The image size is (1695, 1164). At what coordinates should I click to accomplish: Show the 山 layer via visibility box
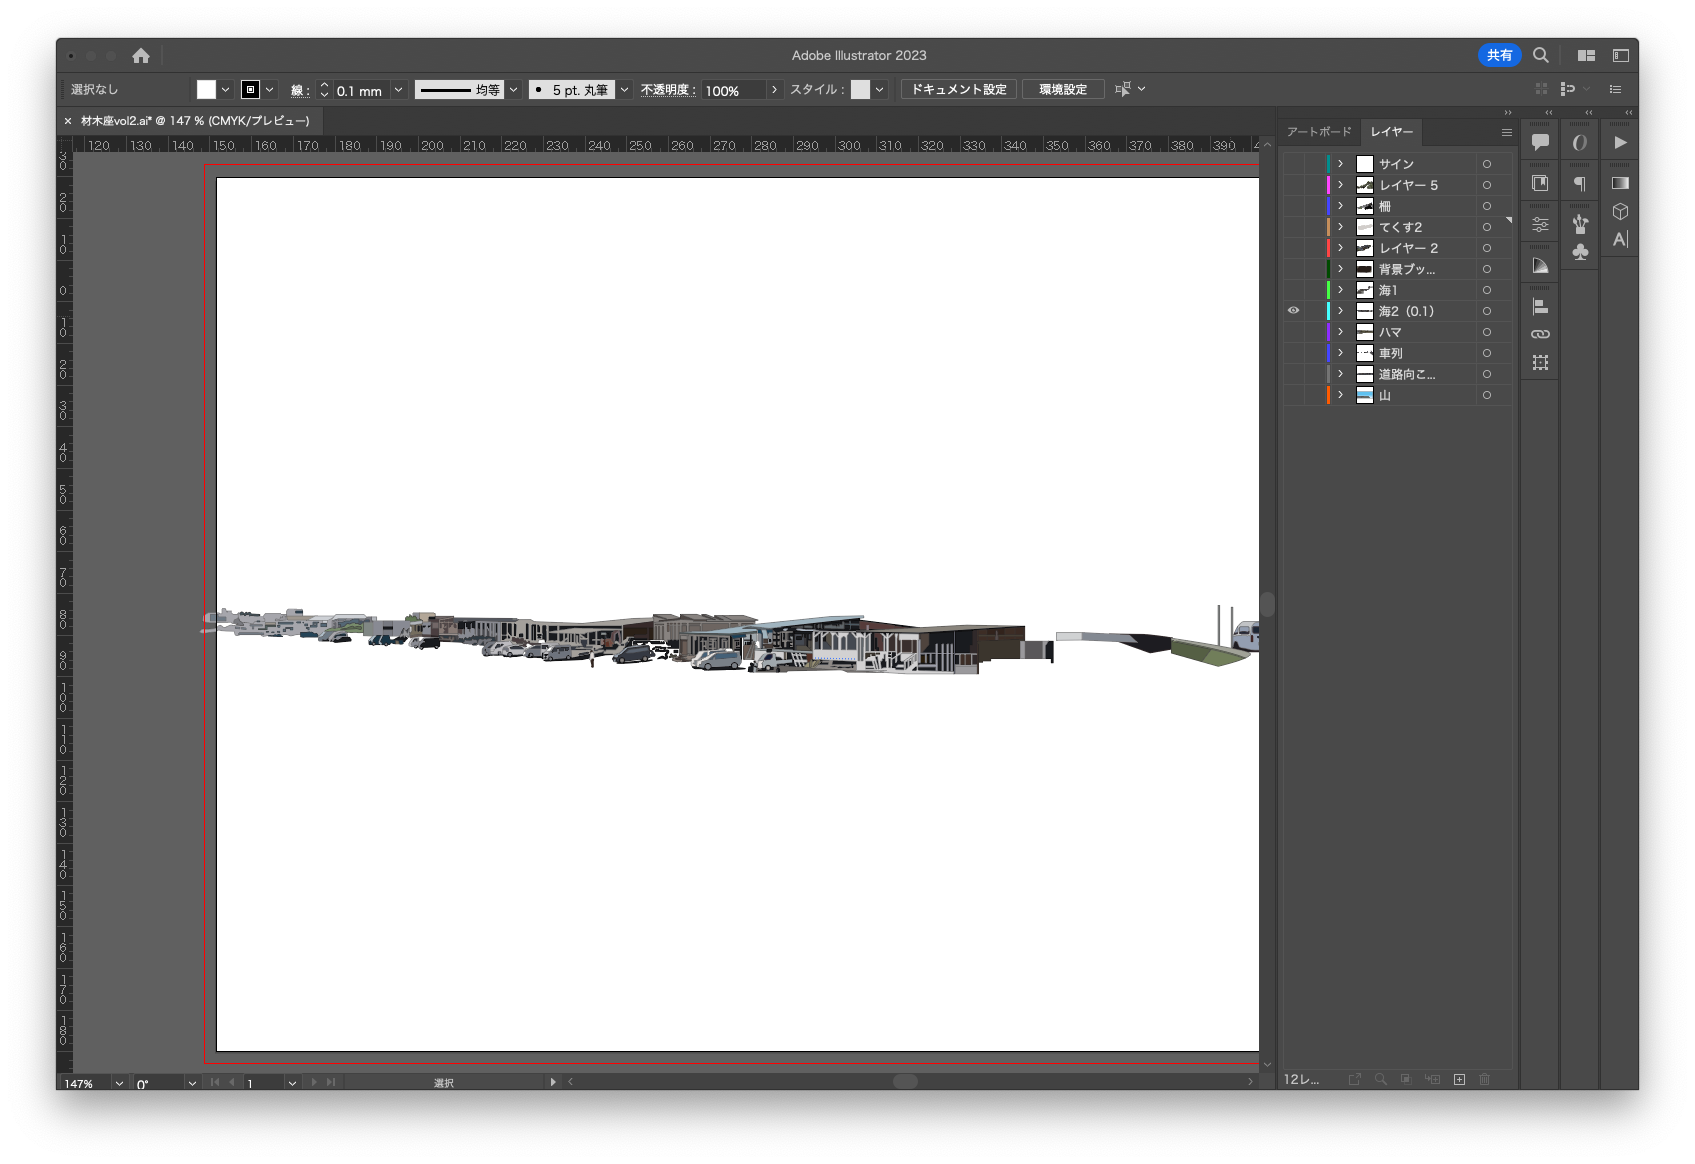pyautogui.click(x=1293, y=395)
